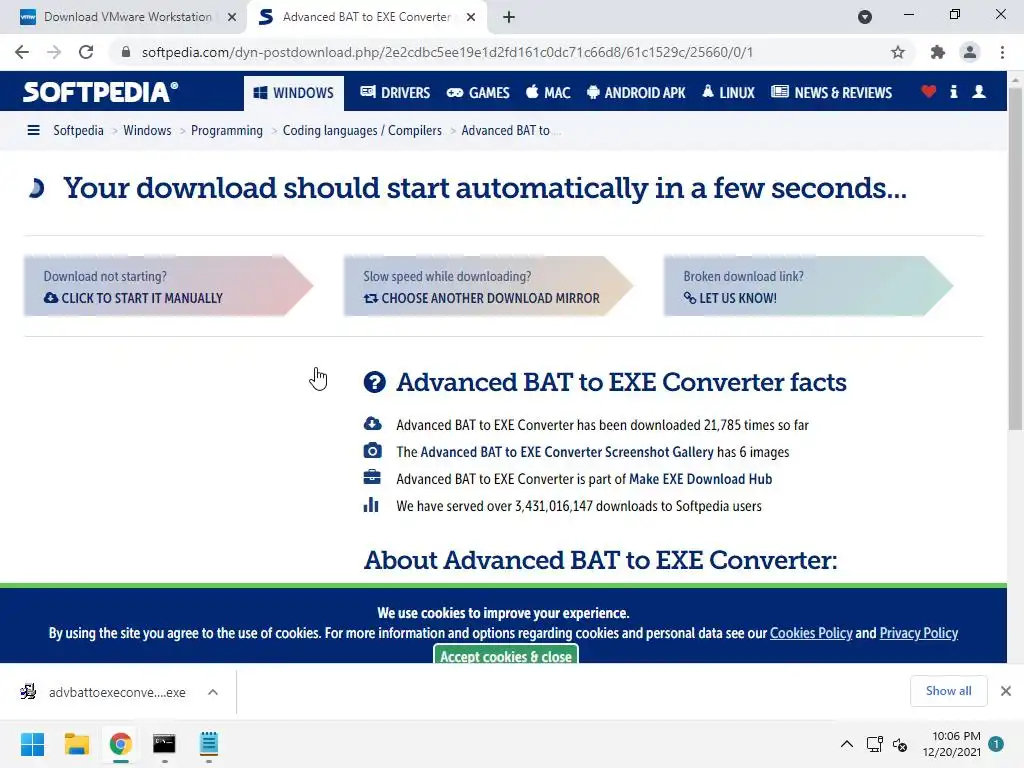Click the tab search dropdown icon
1024x768 pixels.
click(865, 17)
